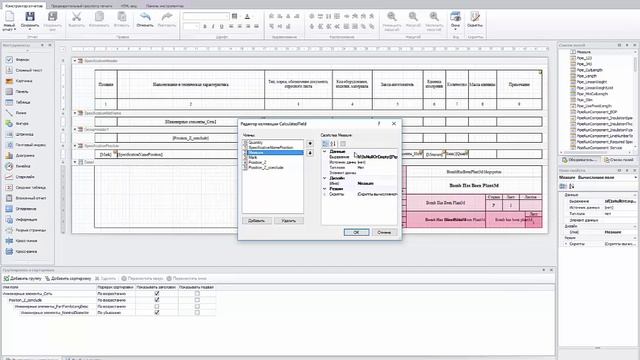Click alphabetical sort icon in dialog property grid

click(333, 143)
